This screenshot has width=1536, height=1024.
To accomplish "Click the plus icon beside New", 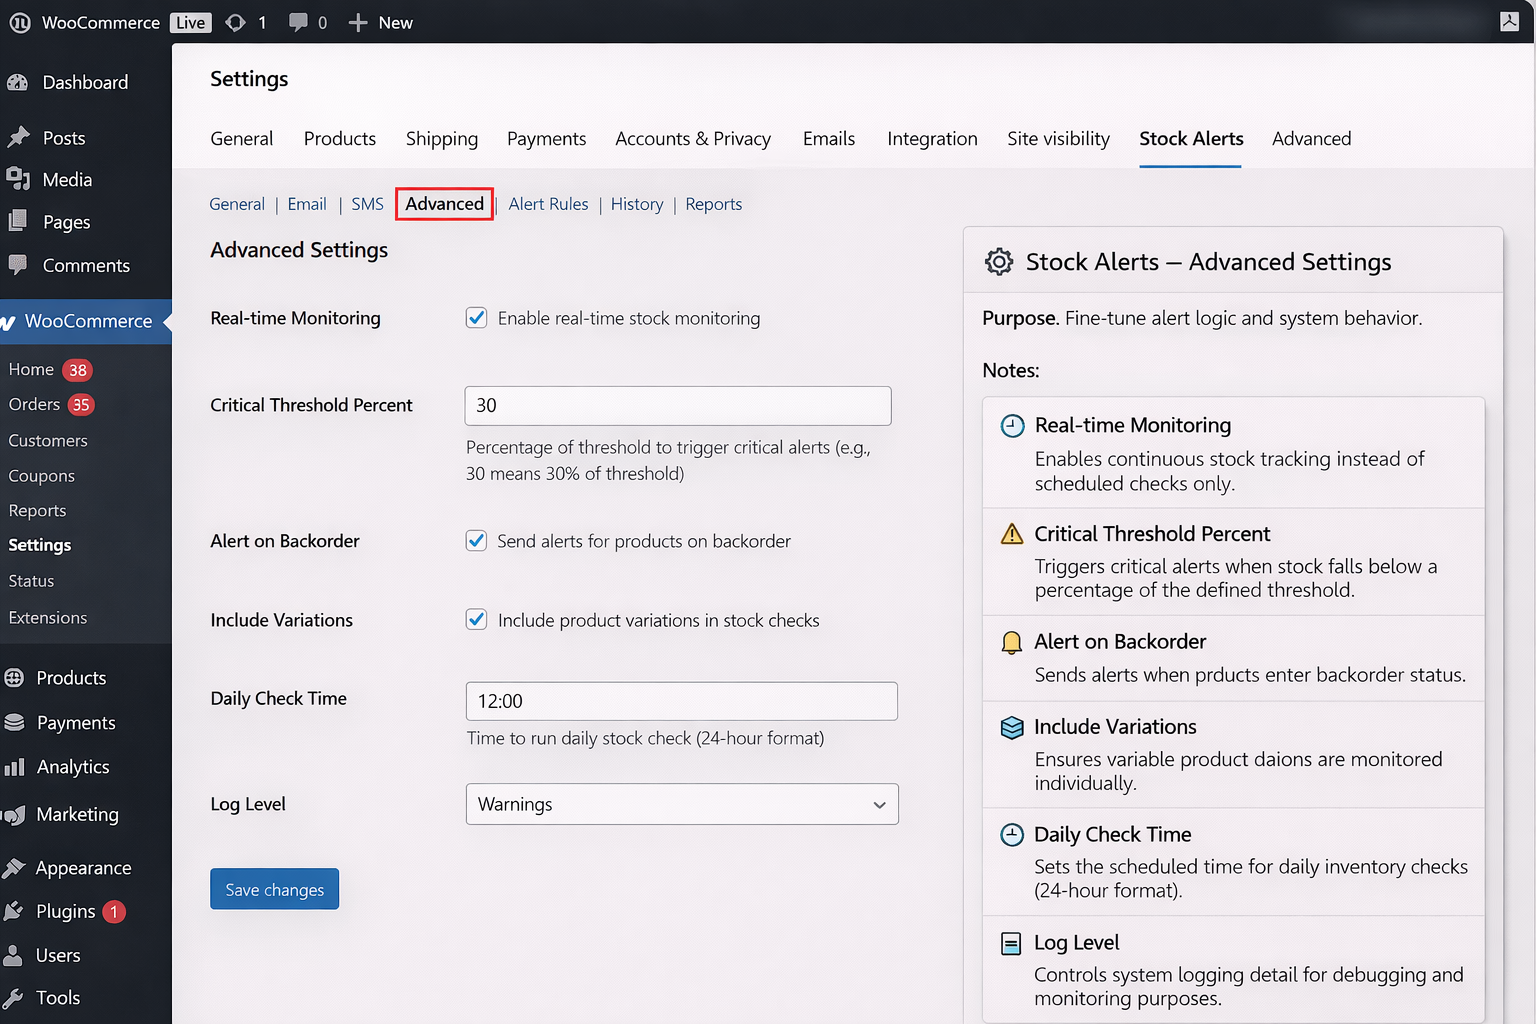I will tap(358, 22).
